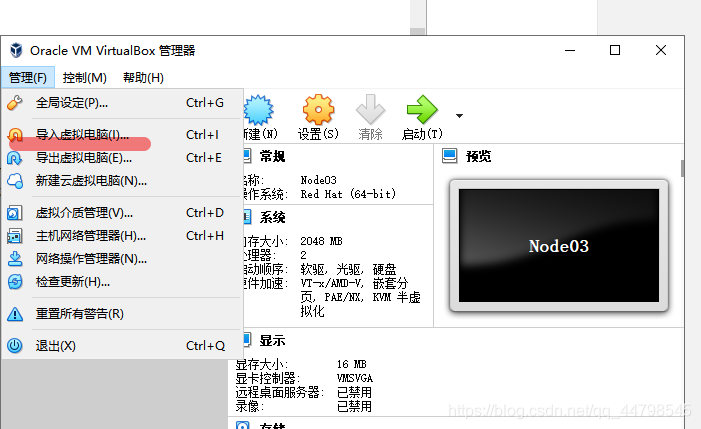Click the VM name value Node03
701x429 pixels.
[318, 180]
